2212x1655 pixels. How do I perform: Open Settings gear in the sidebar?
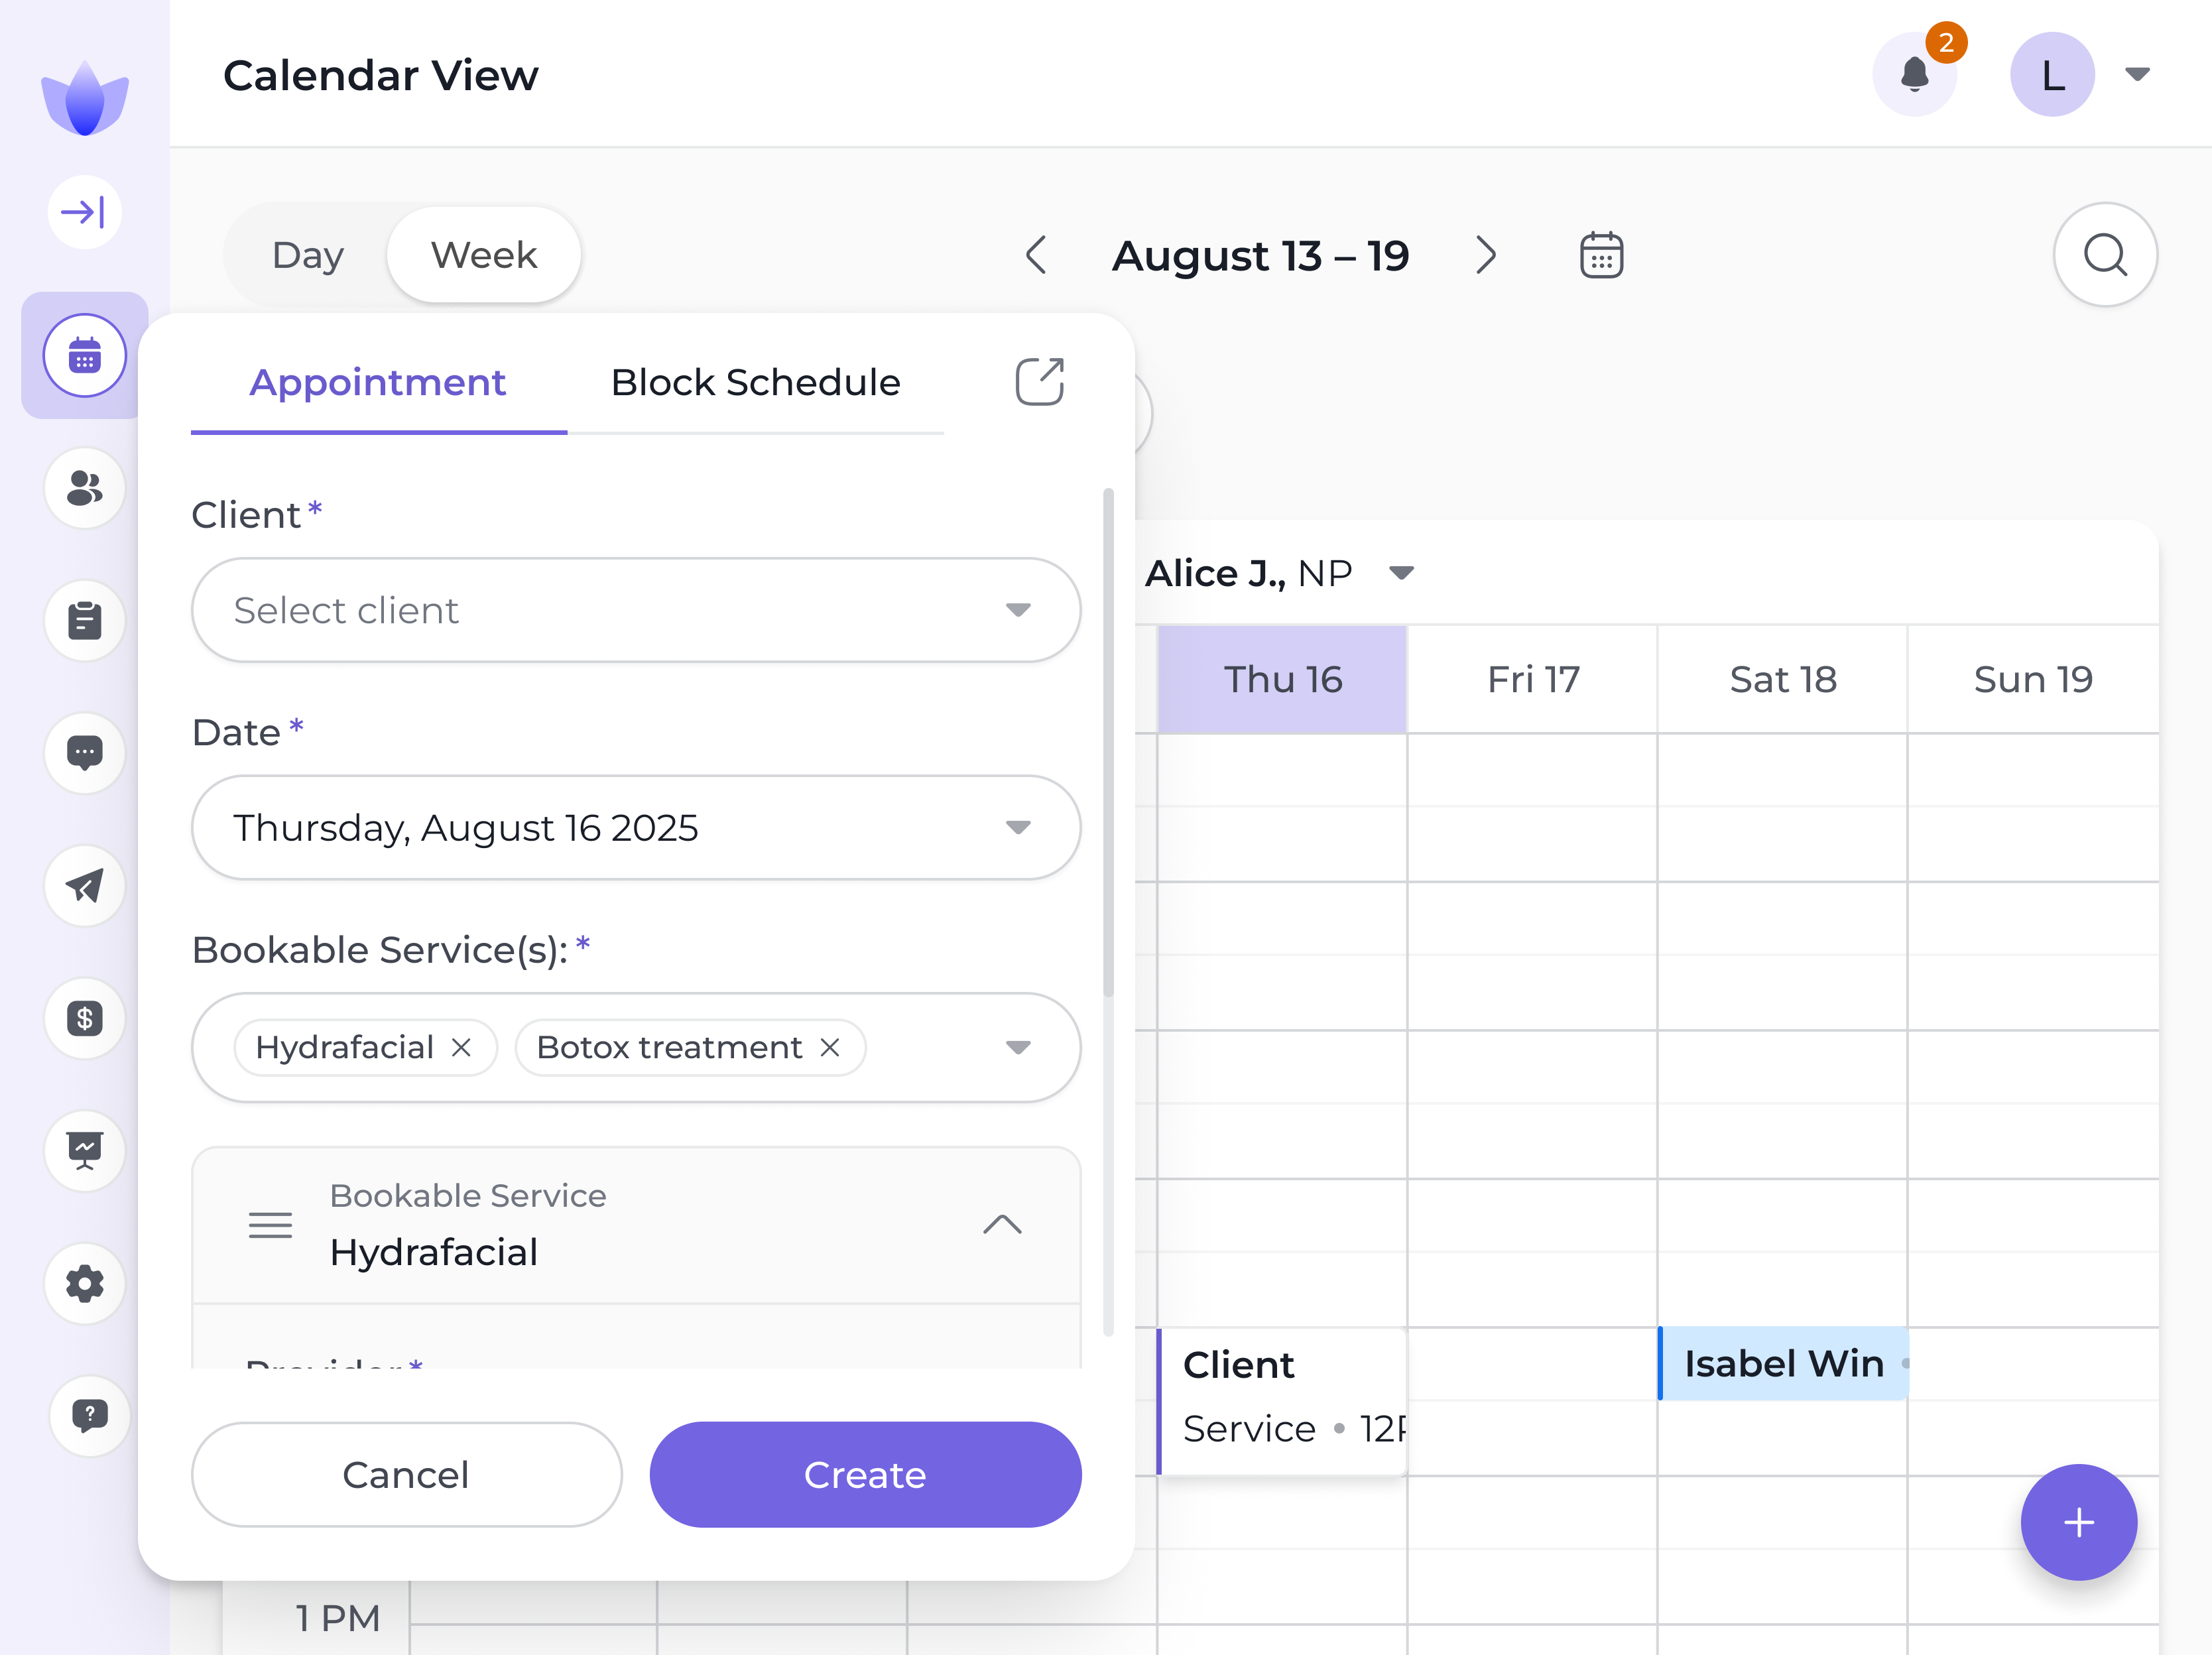[84, 1283]
